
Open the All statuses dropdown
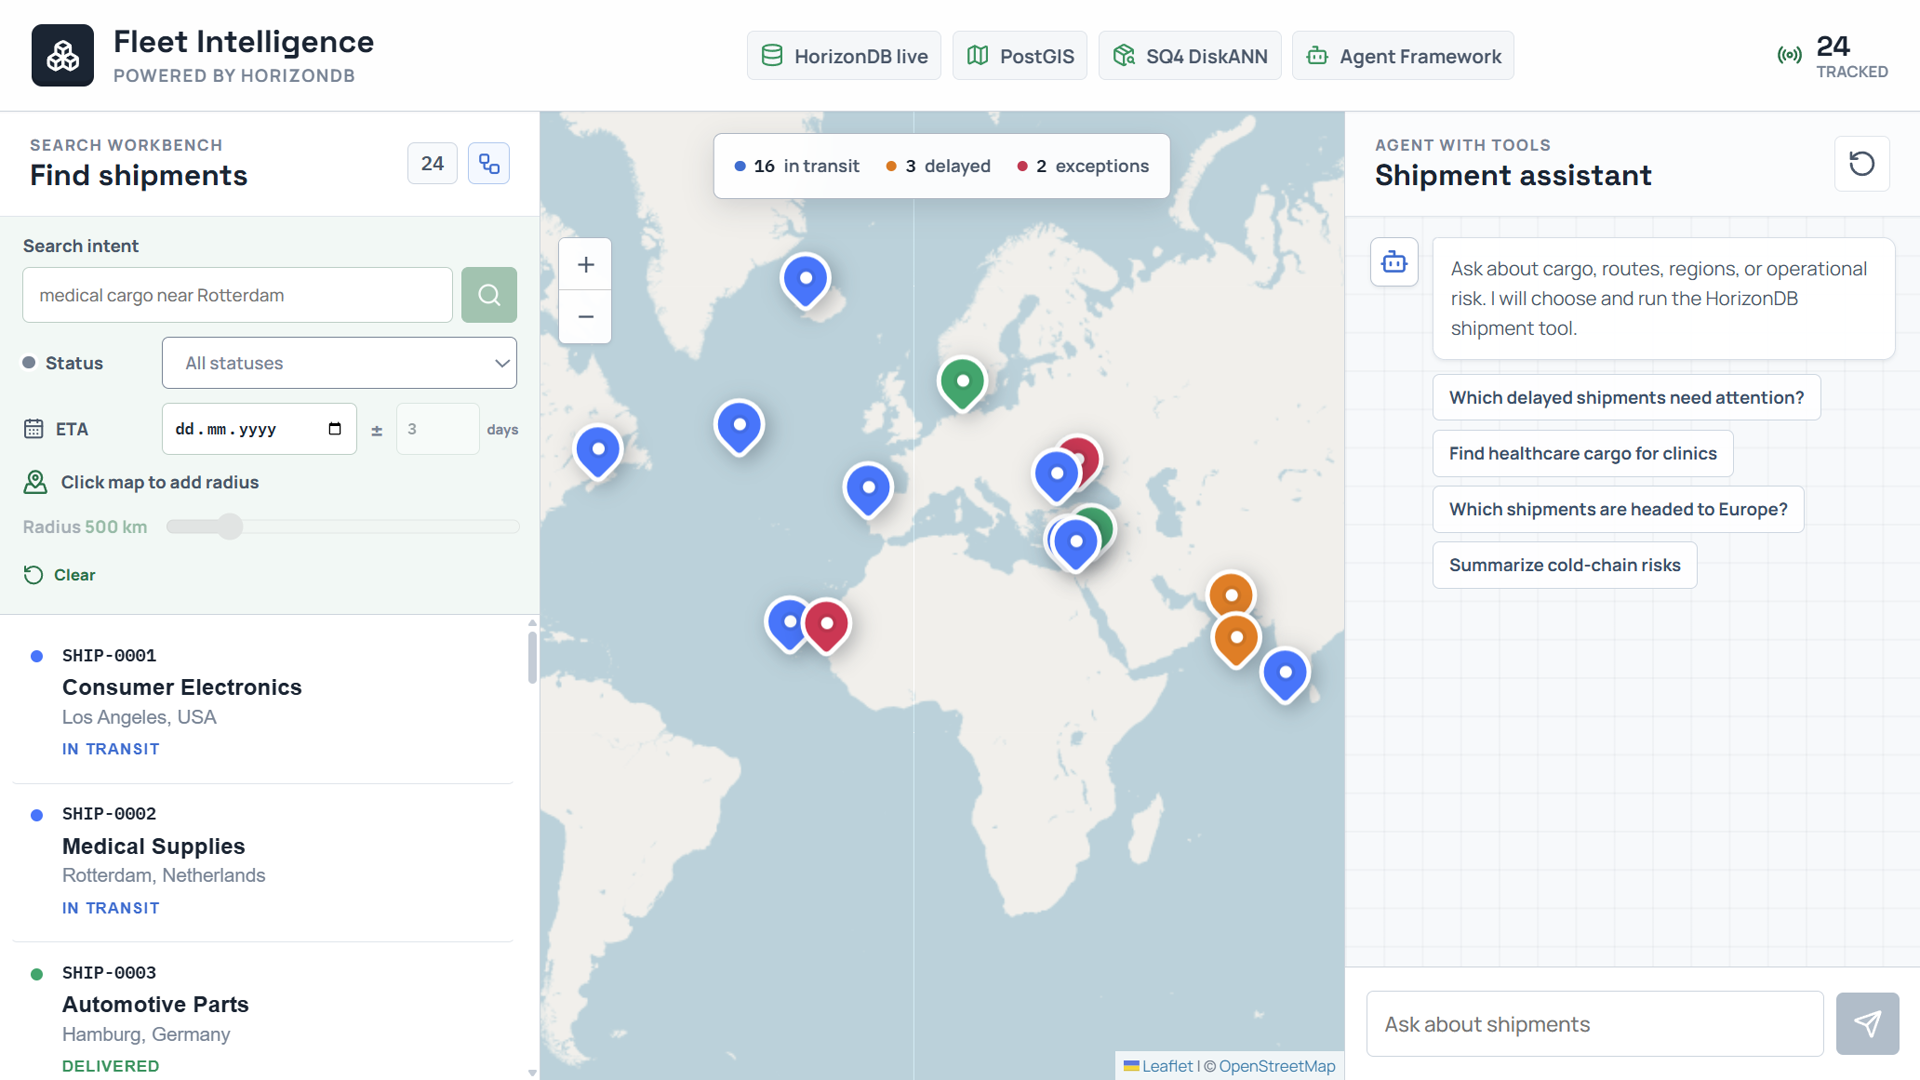tap(339, 363)
